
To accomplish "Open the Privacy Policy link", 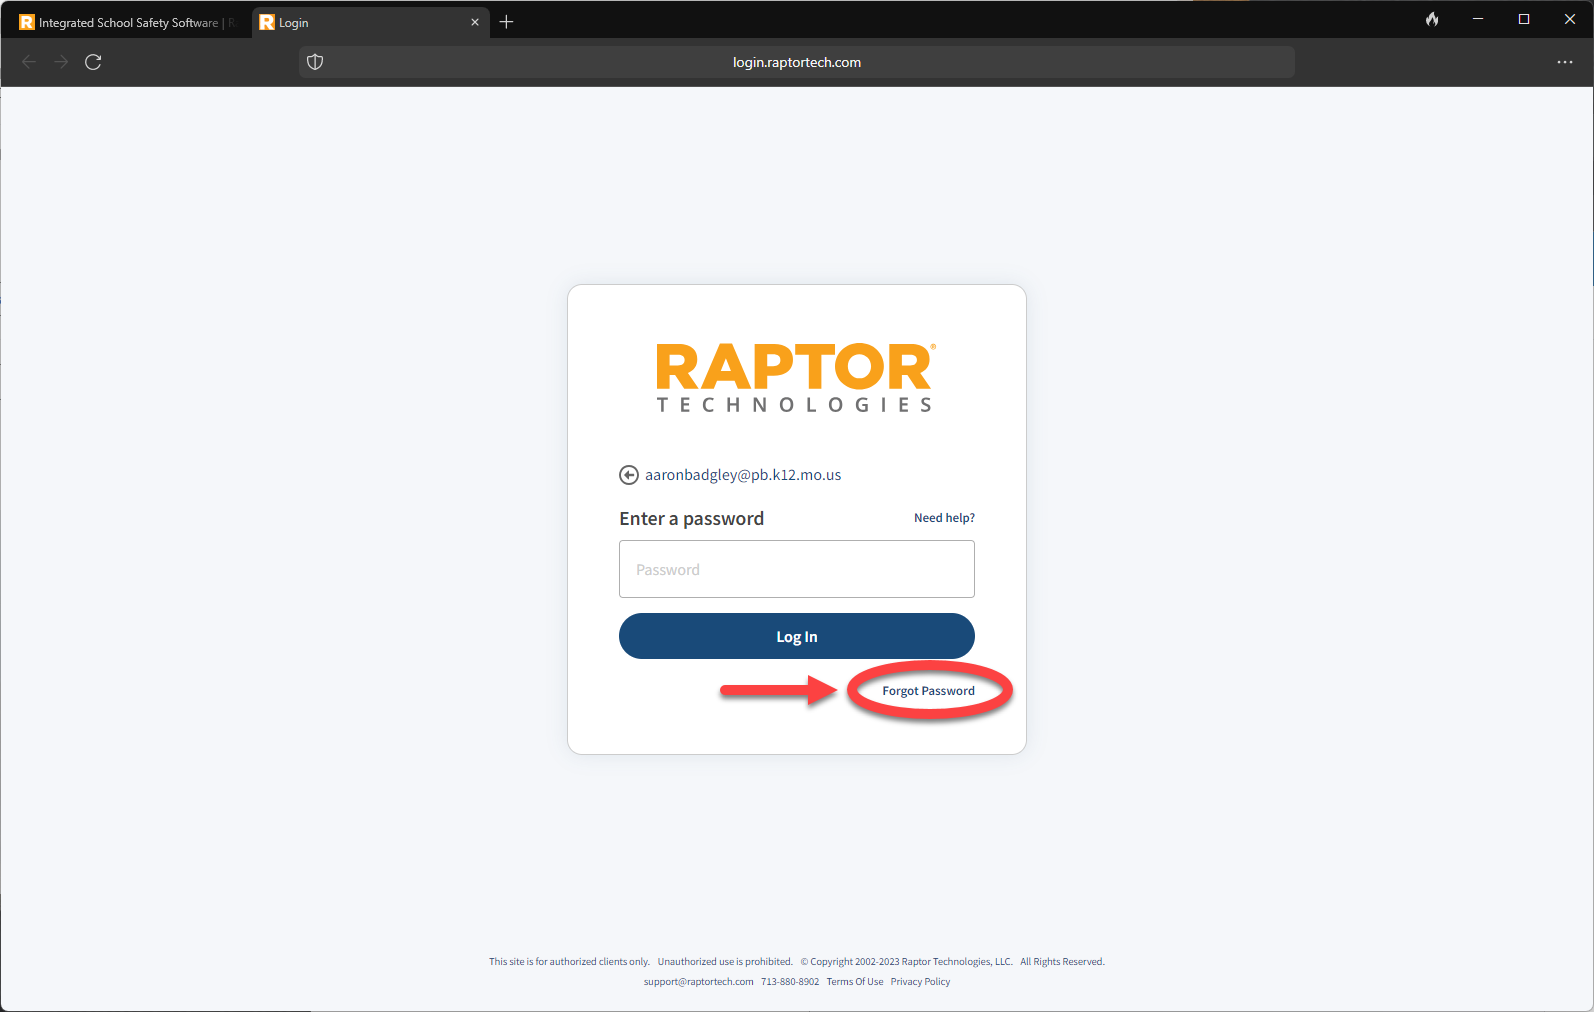I will (920, 982).
